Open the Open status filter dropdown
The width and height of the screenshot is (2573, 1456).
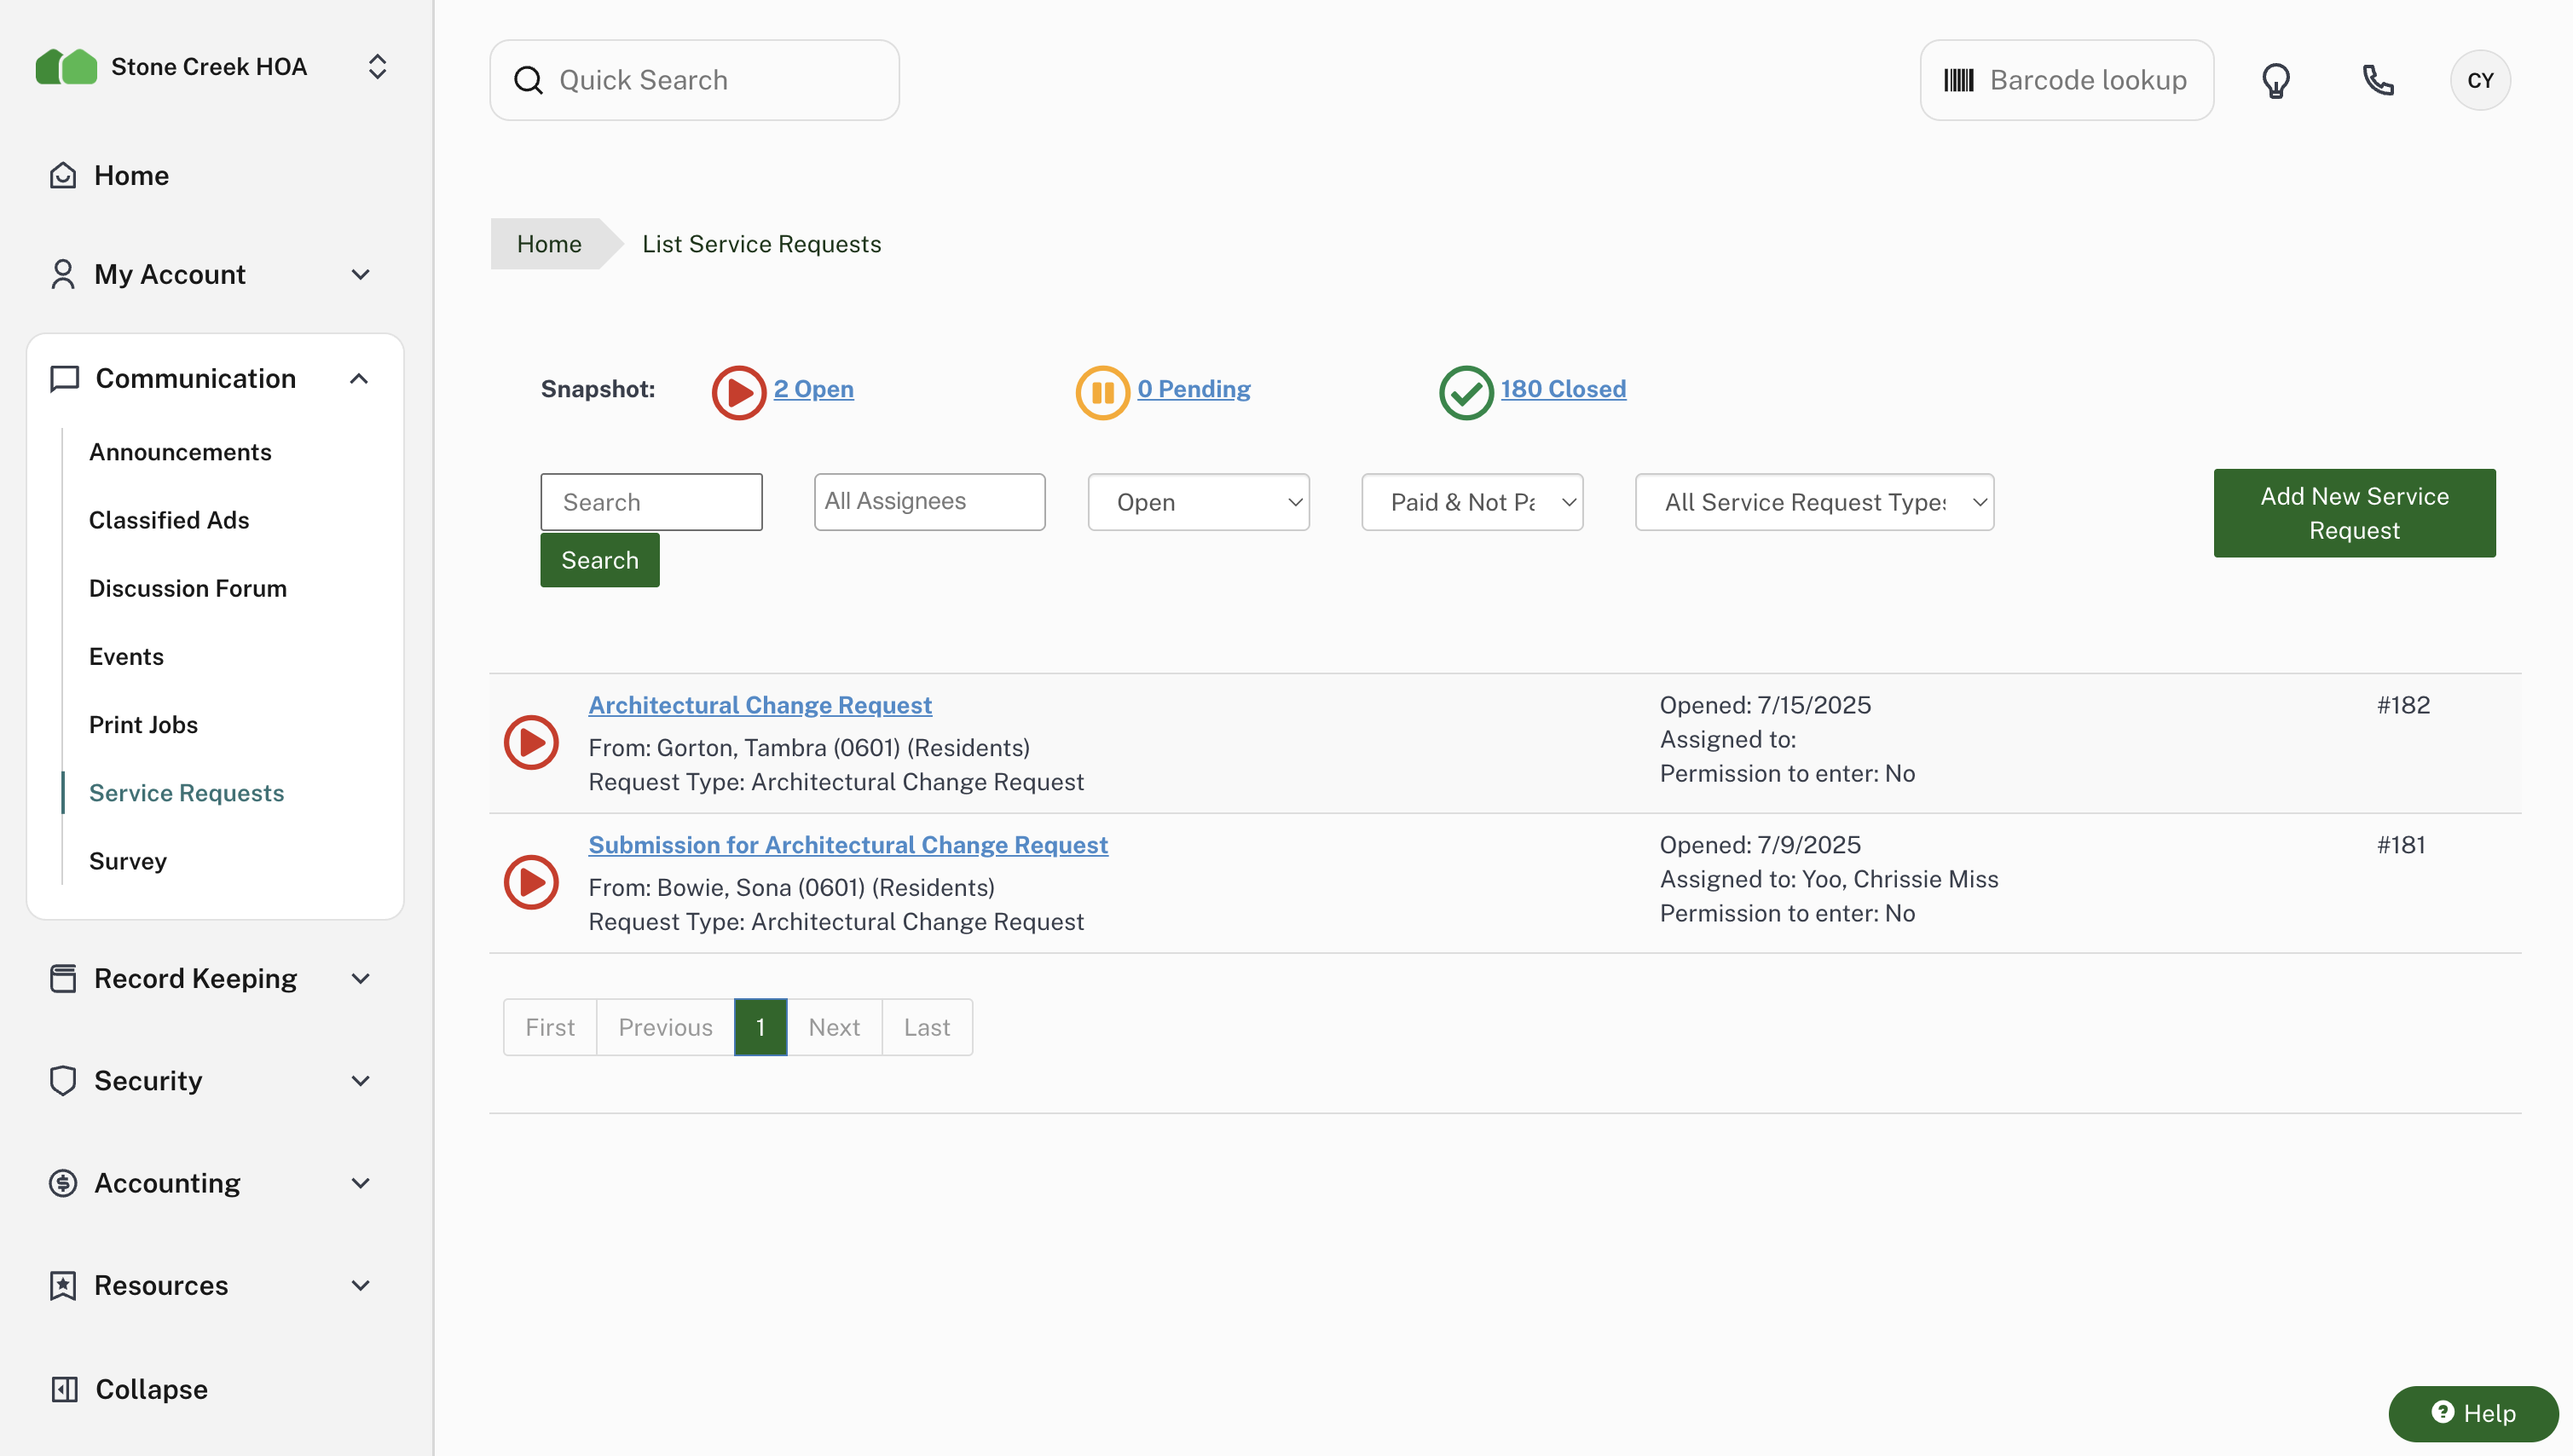[1198, 502]
